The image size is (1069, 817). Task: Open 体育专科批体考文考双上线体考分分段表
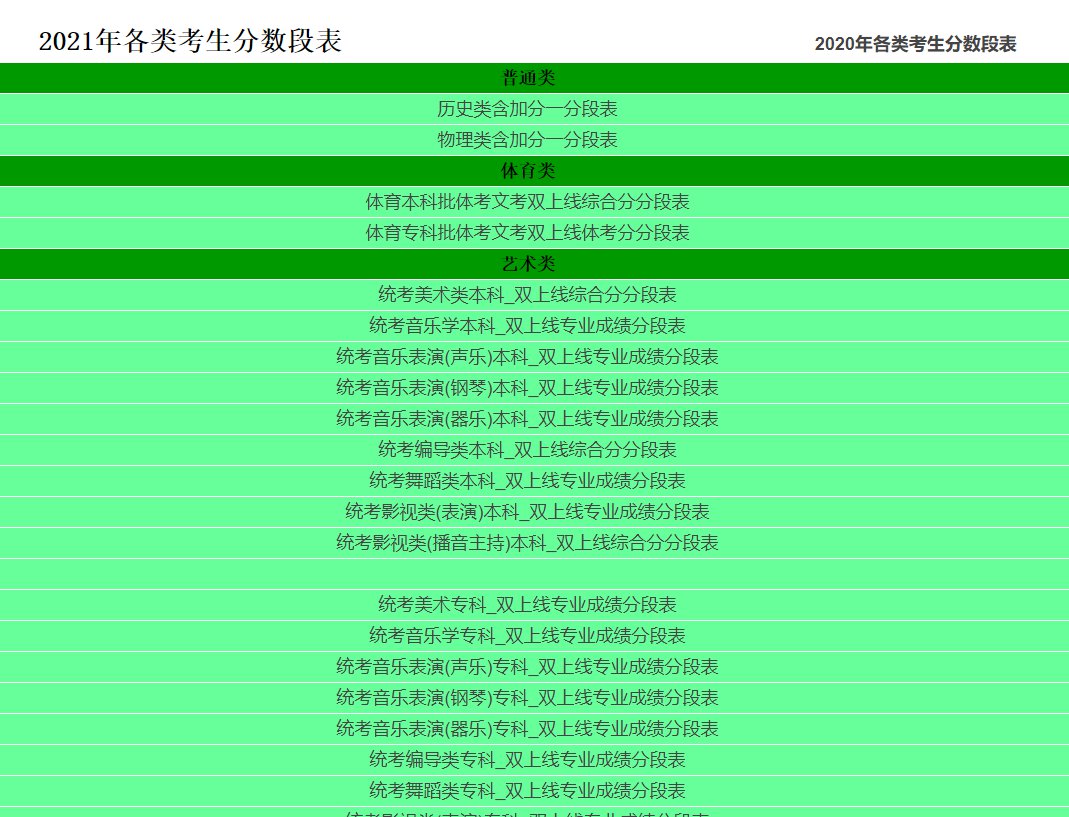(527, 233)
